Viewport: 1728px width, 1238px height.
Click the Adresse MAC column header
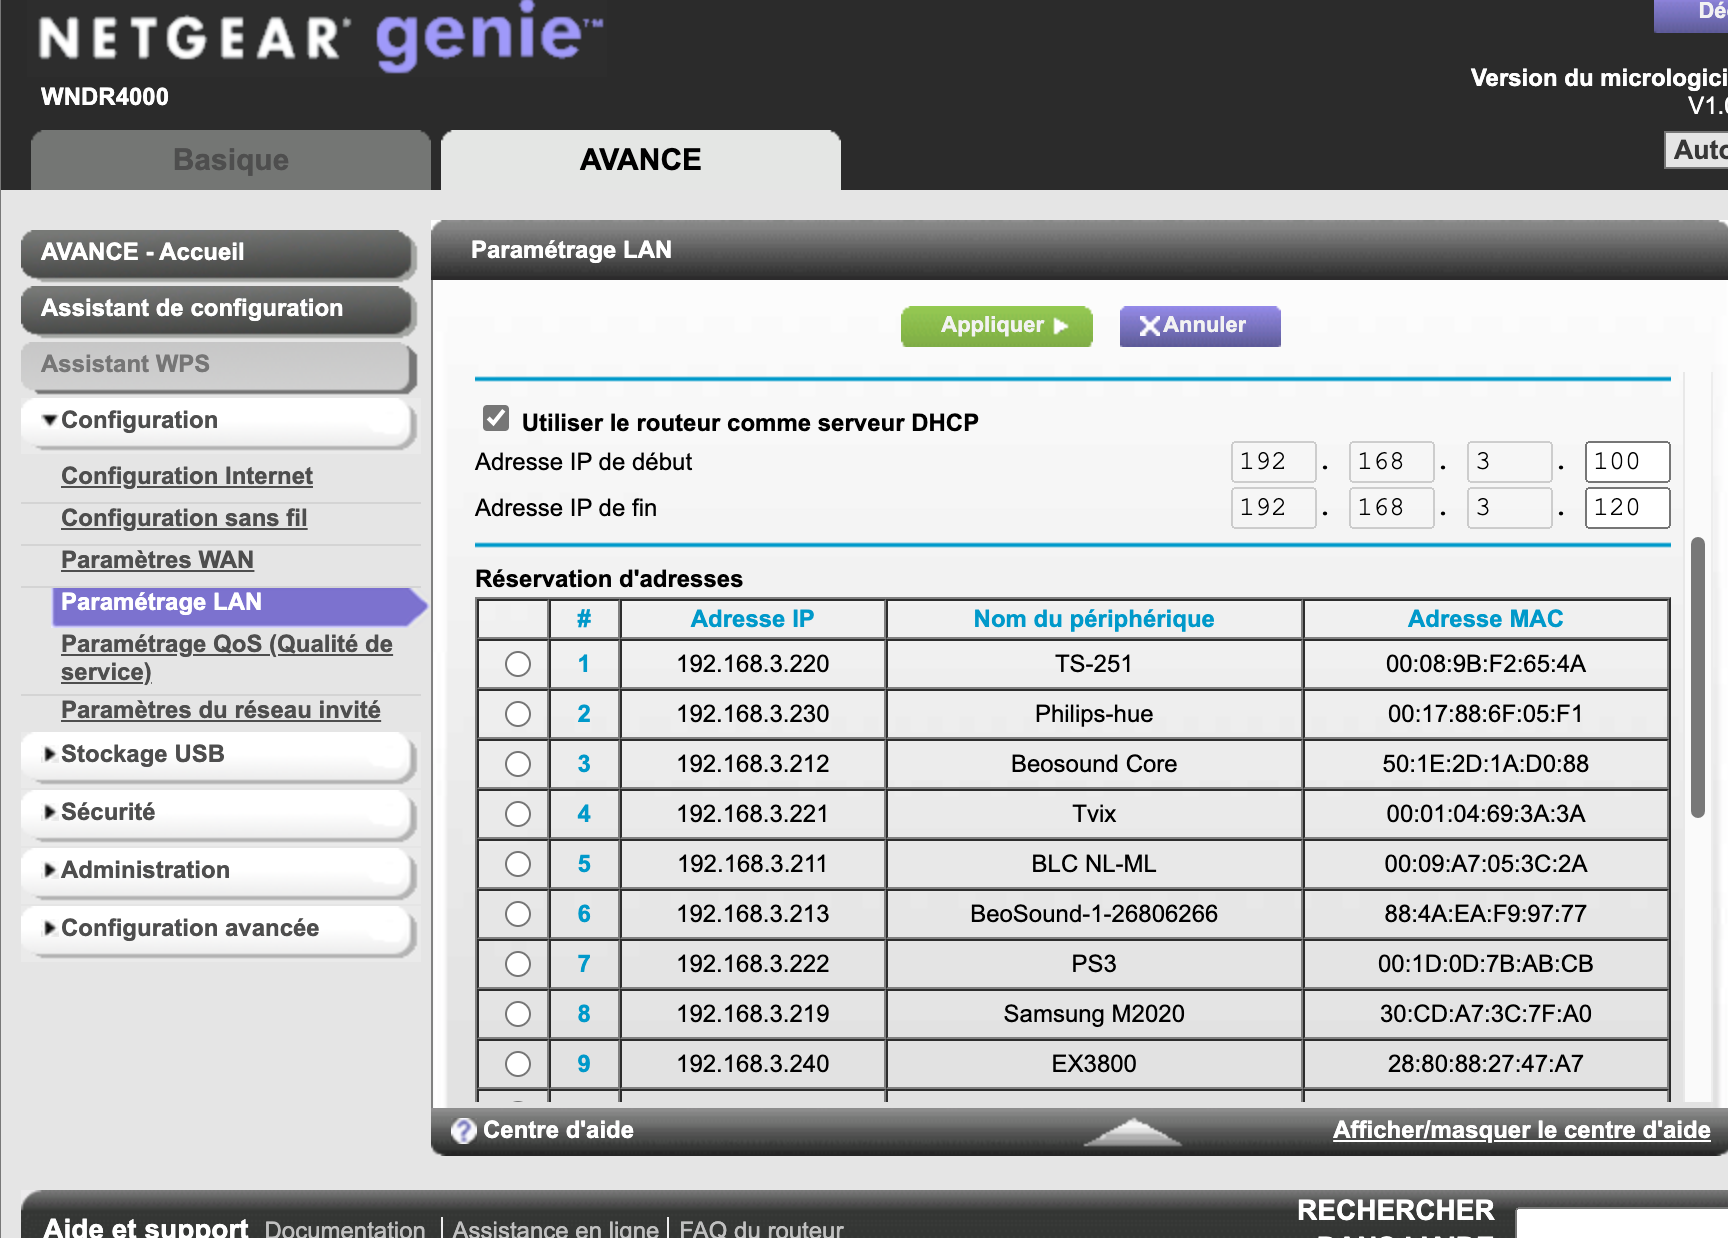tap(1485, 619)
